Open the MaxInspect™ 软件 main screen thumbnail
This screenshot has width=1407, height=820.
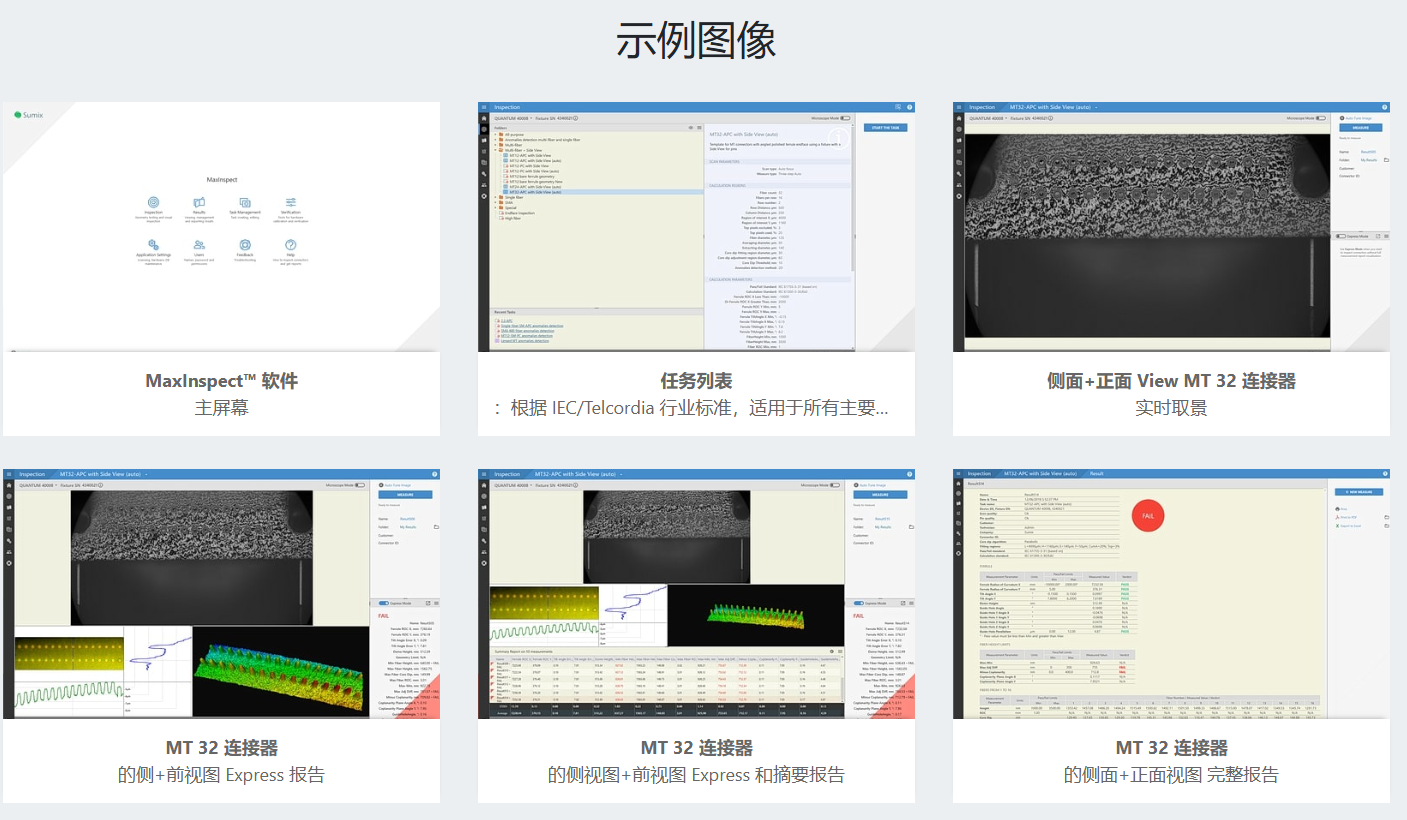221,226
